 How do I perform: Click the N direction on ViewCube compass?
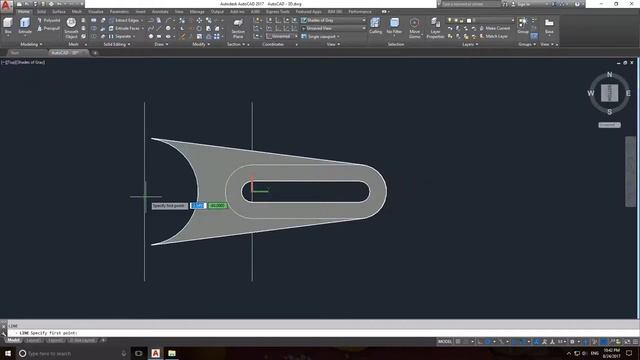coord(609,75)
